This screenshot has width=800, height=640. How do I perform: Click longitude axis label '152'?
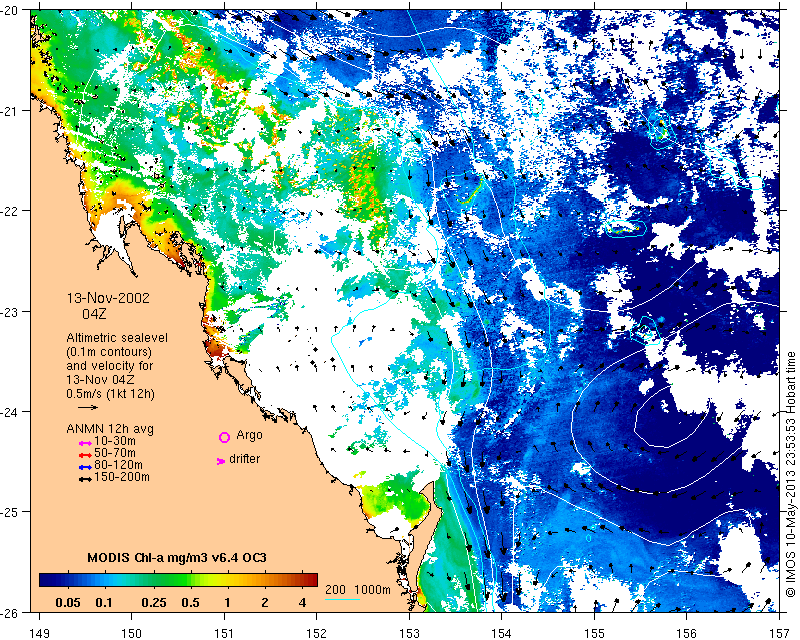316,633
